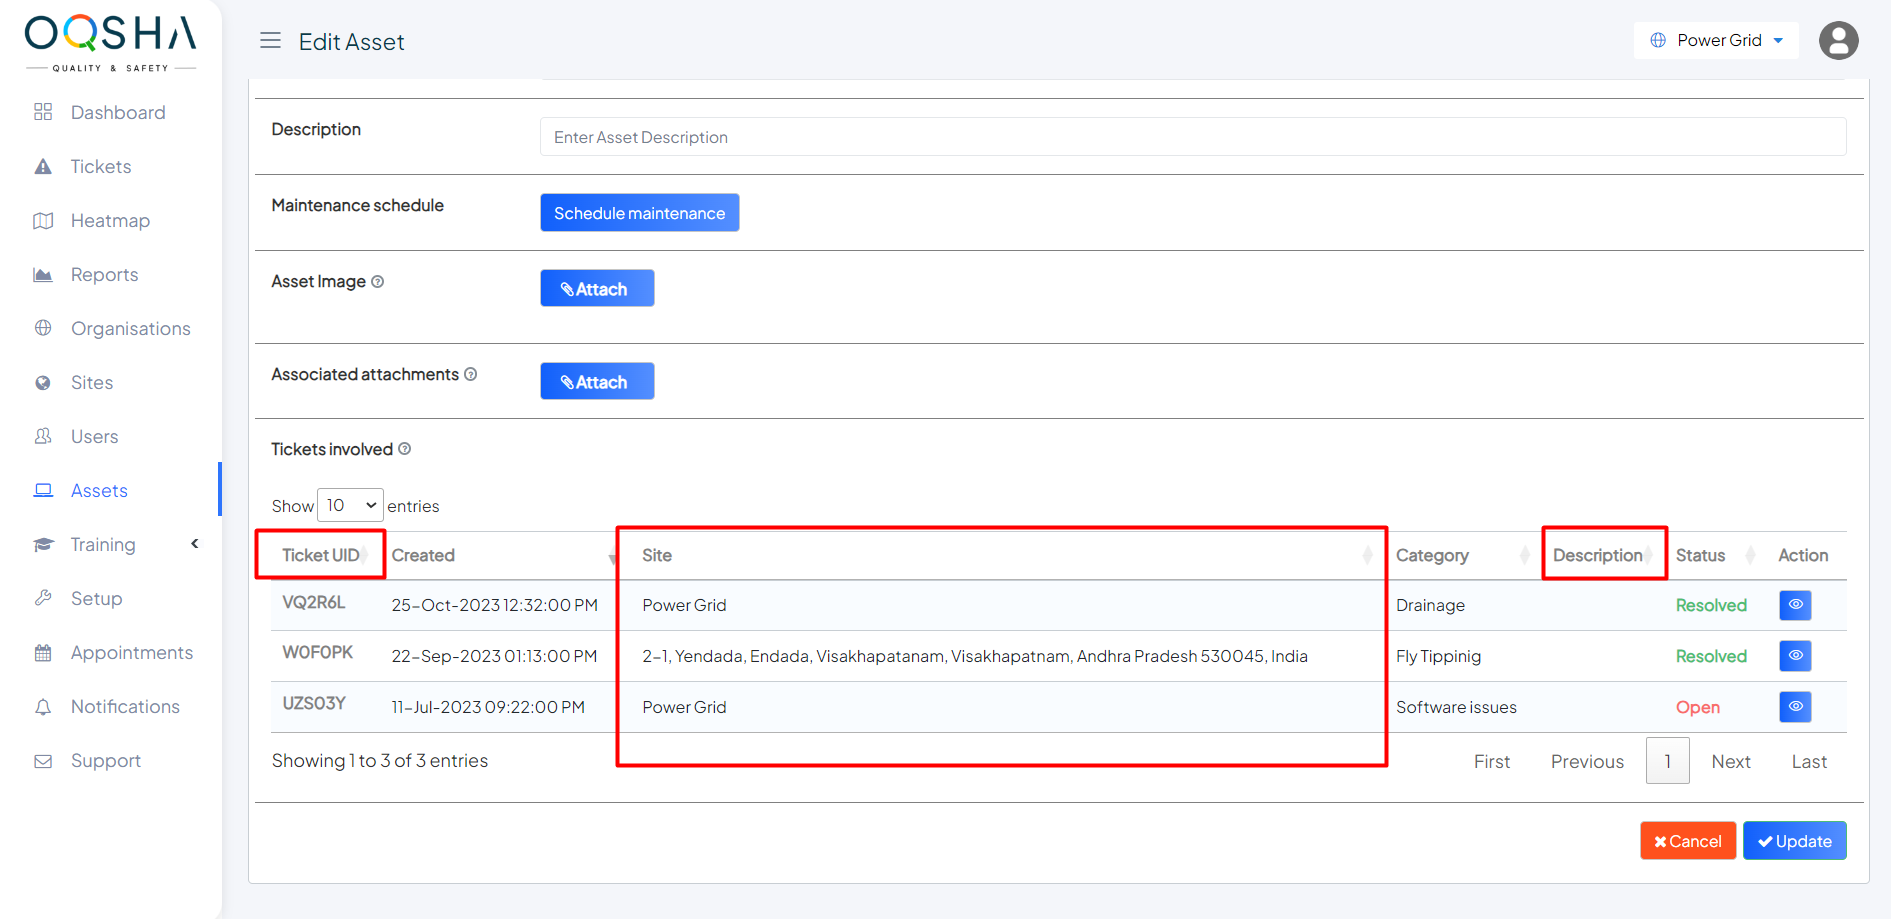Click Cancel to discard changes
The height and width of the screenshot is (919, 1891).
[x=1687, y=841]
